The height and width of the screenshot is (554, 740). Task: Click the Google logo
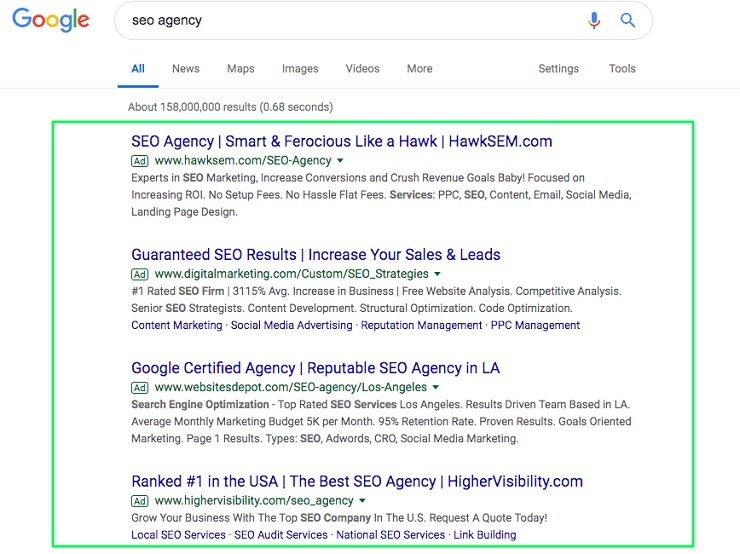pyautogui.click(x=50, y=20)
